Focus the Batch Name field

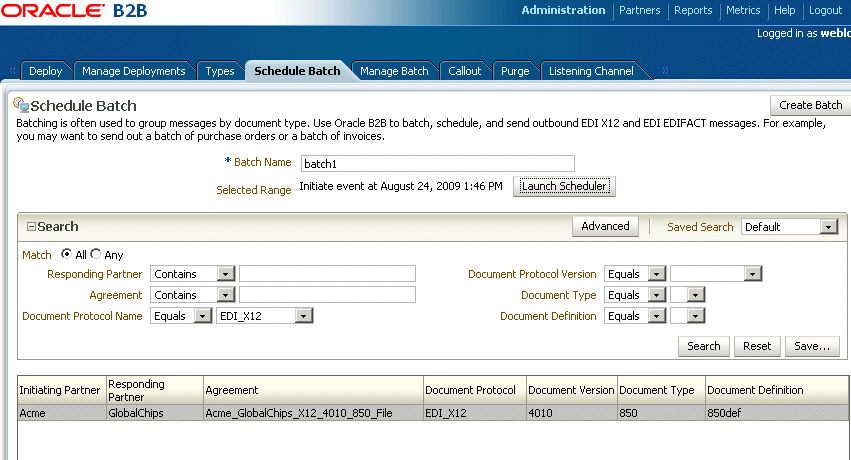click(437, 163)
